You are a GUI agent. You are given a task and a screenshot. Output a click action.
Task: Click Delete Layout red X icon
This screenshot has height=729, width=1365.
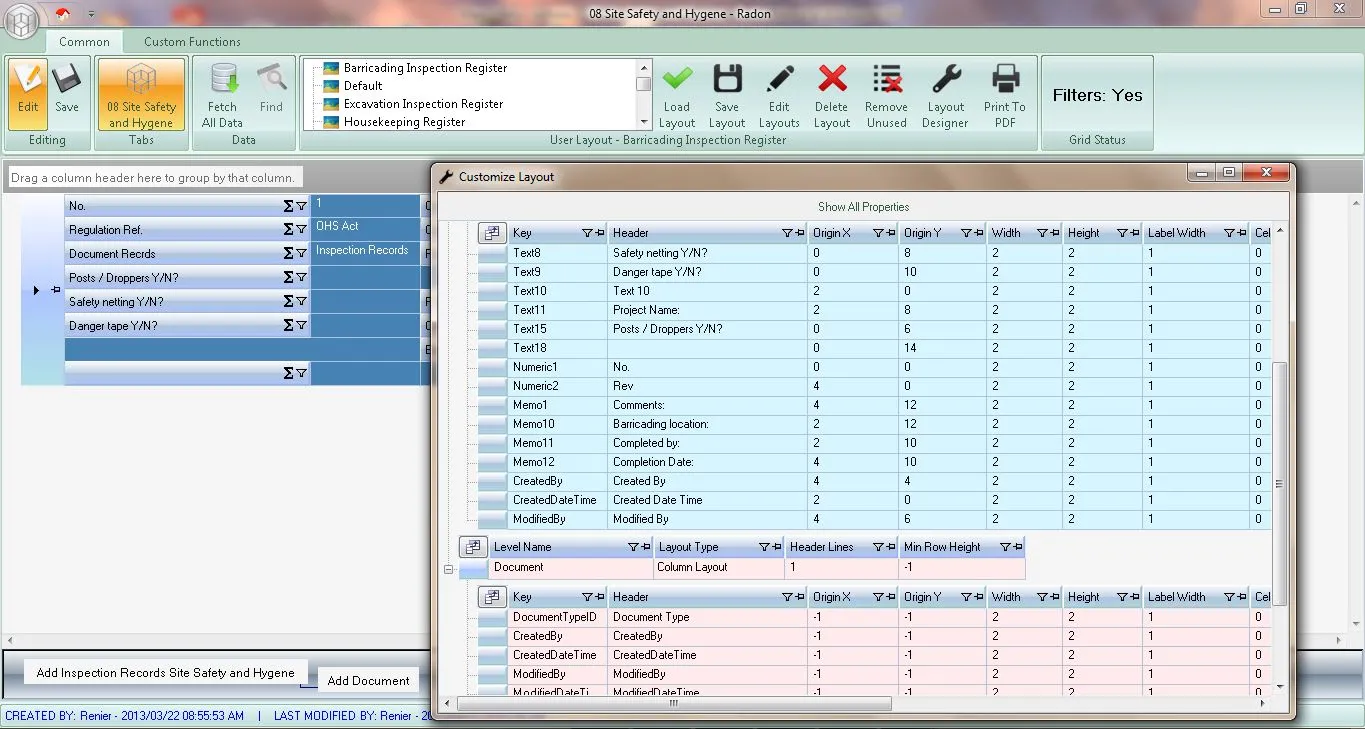click(832, 94)
